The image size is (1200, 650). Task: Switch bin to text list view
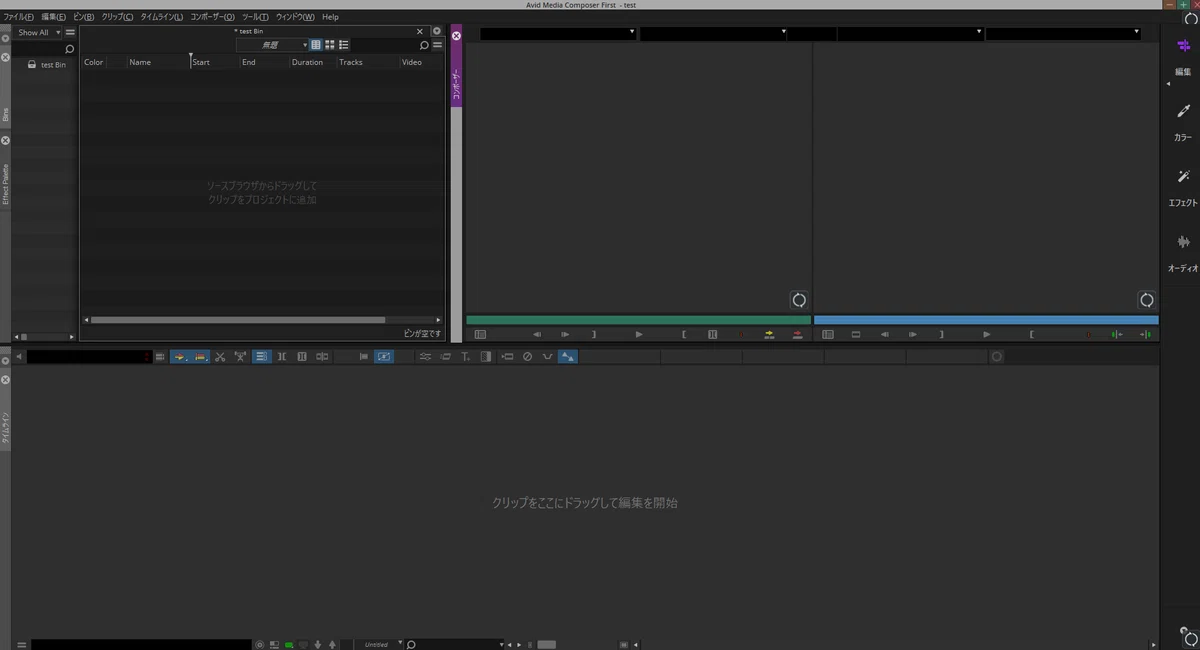coord(316,45)
